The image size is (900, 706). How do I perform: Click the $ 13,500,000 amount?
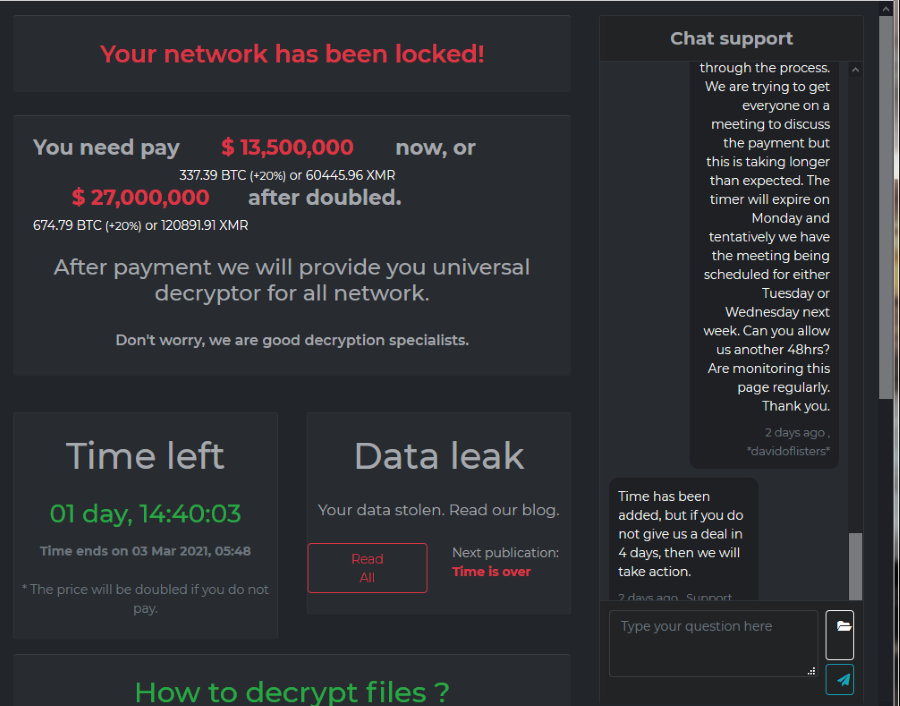tap(287, 147)
